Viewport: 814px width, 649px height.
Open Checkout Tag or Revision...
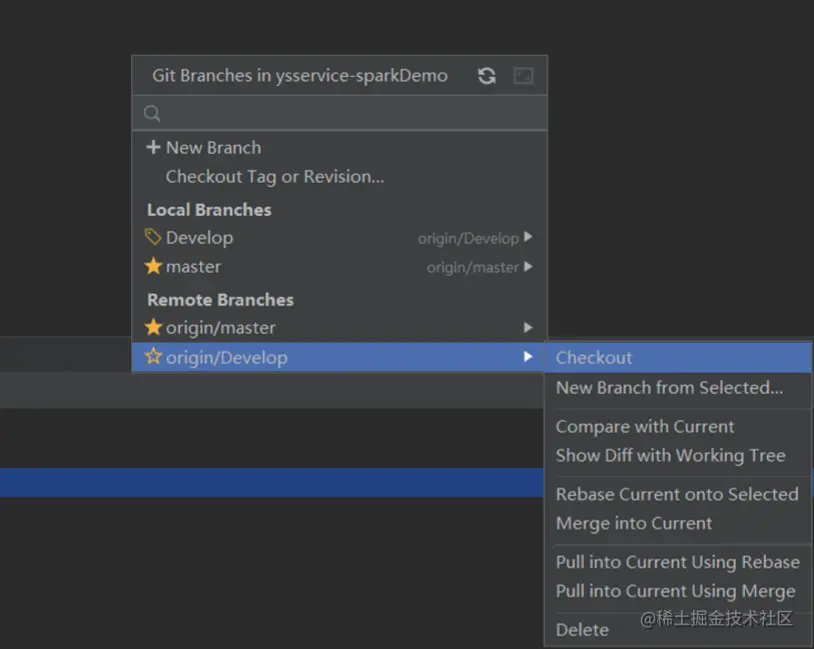[275, 177]
